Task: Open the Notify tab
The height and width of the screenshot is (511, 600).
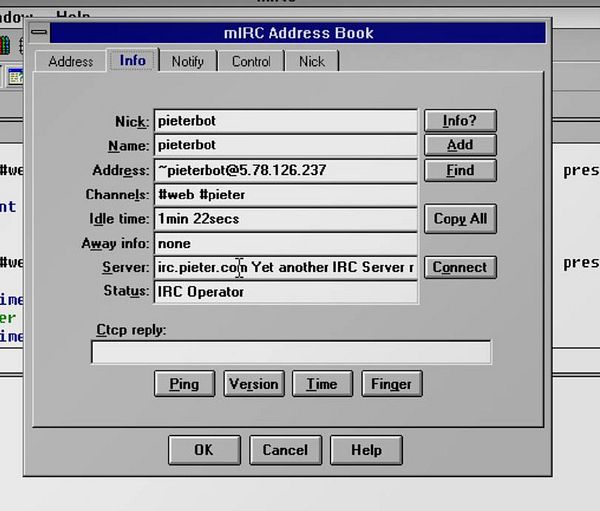Action: click(x=188, y=61)
